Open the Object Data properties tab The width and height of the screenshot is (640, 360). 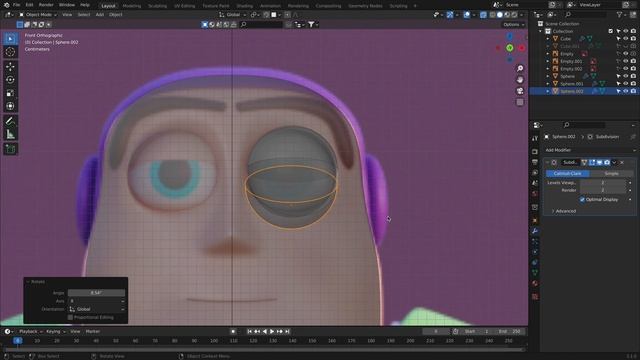(535, 273)
